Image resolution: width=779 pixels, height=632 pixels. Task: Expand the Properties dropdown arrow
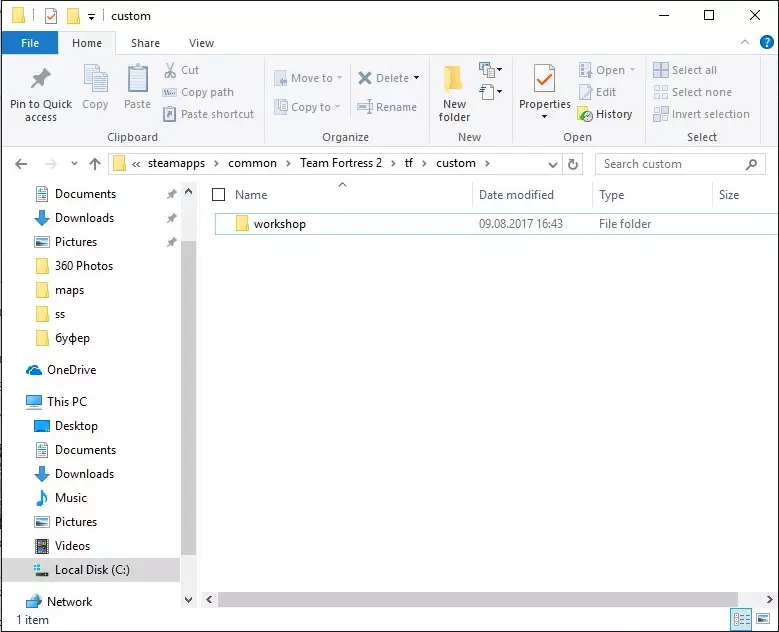pyautogui.click(x=545, y=117)
